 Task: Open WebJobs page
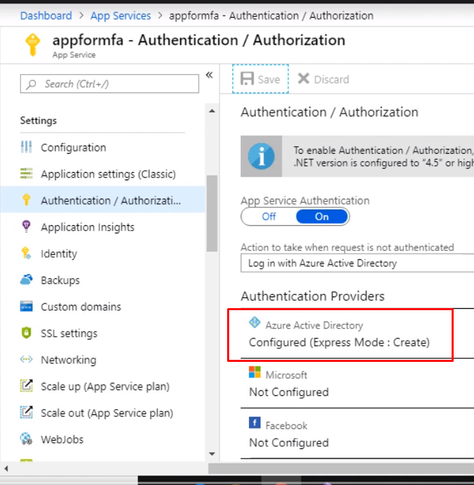102,439
